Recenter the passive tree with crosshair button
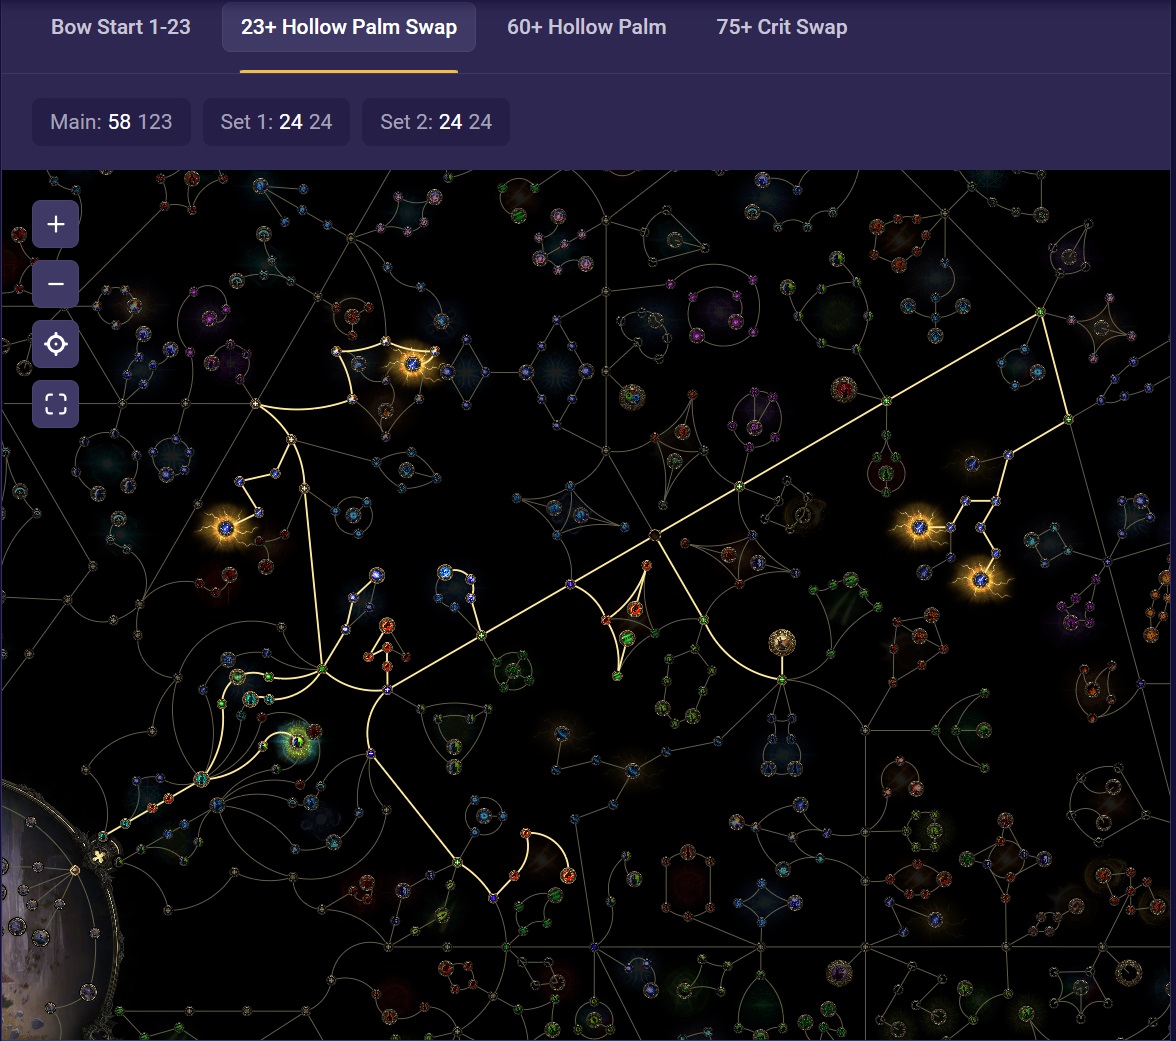 tap(56, 345)
